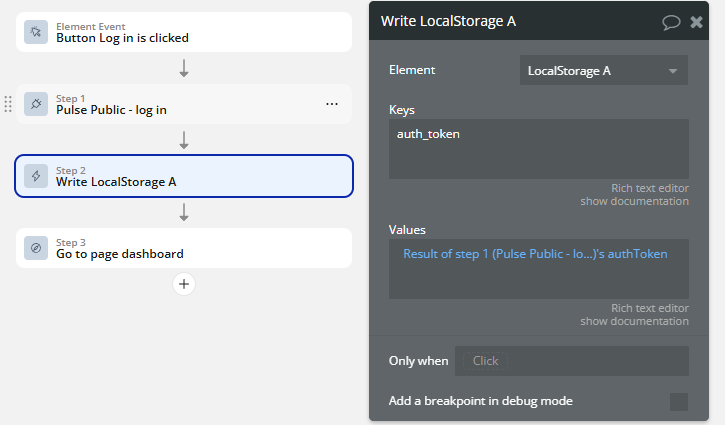Close the Write LocalStorage A panel
This screenshot has height=425, width=725.
pyautogui.click(x=697, y=22)
